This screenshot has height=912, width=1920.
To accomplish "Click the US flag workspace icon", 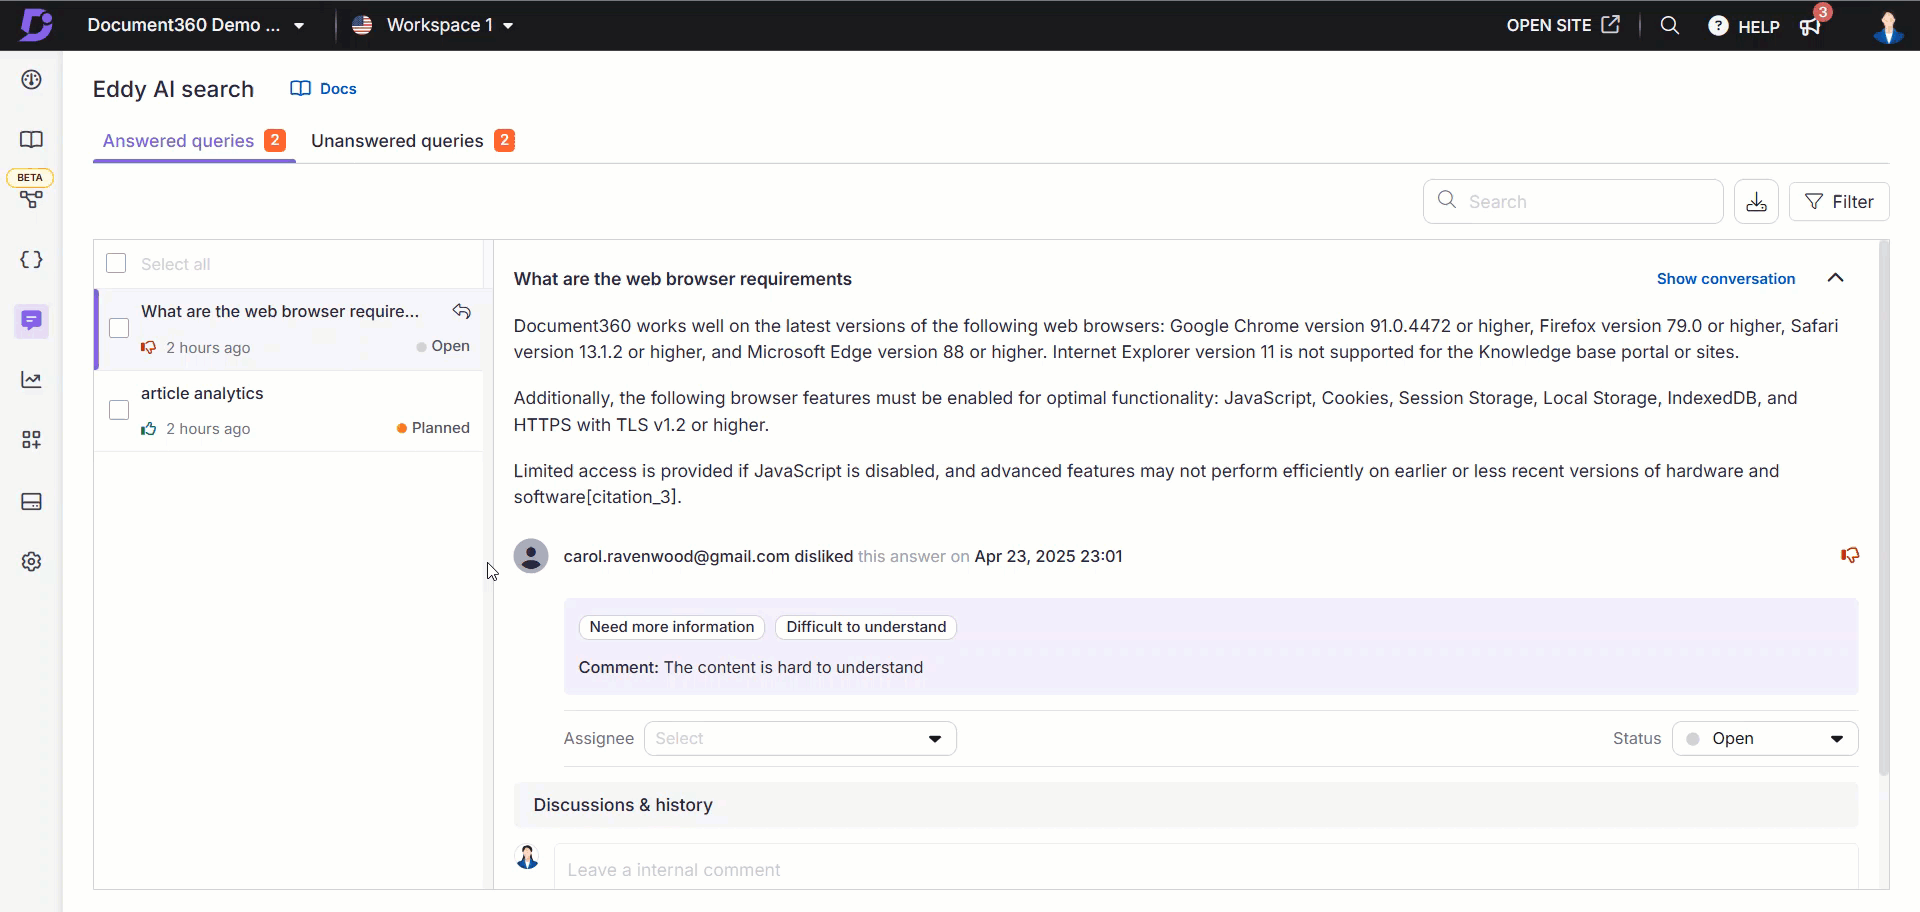I will (x=362, y=25).
